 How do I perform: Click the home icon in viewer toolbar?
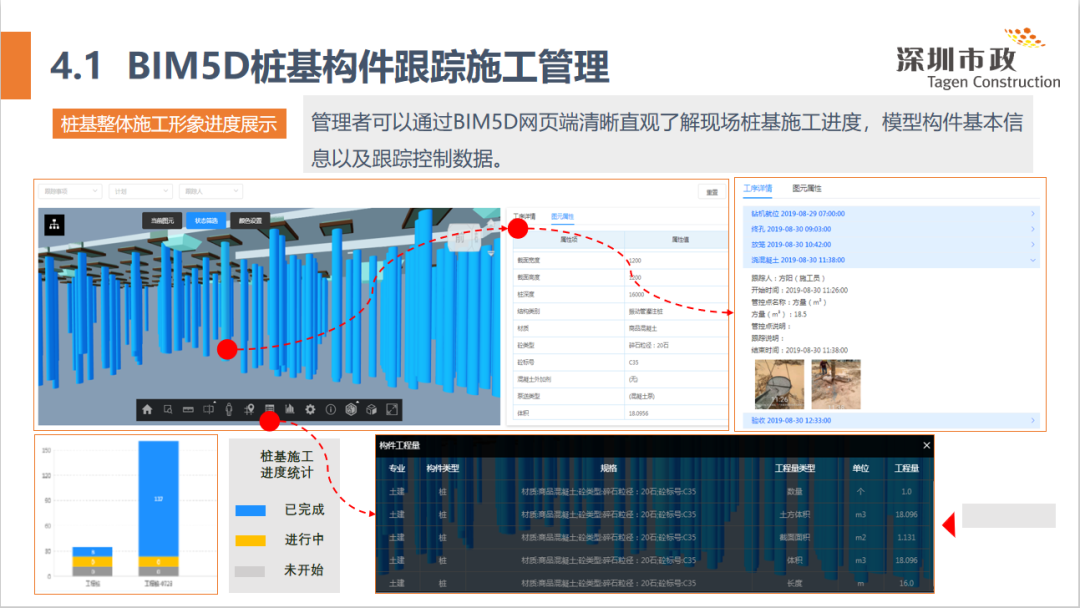148,409
